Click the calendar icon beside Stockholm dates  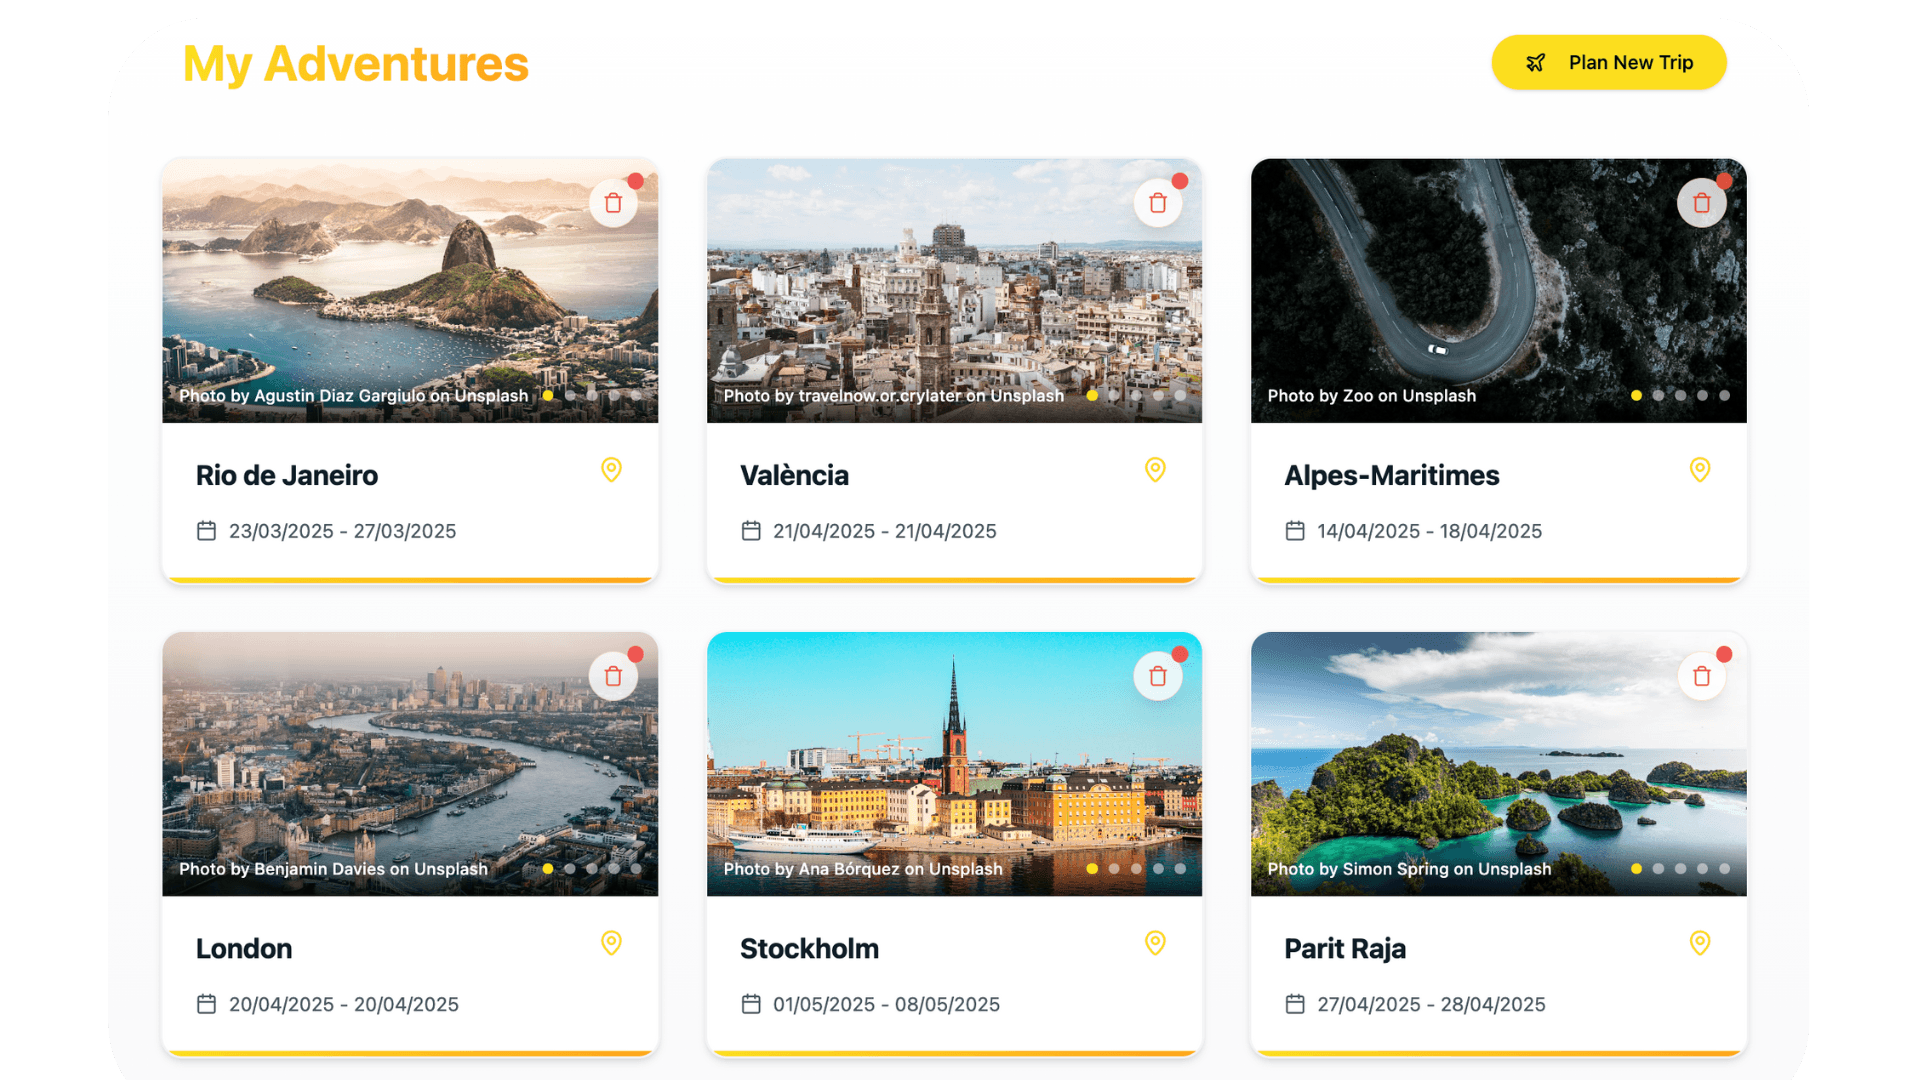[751, 1004]
